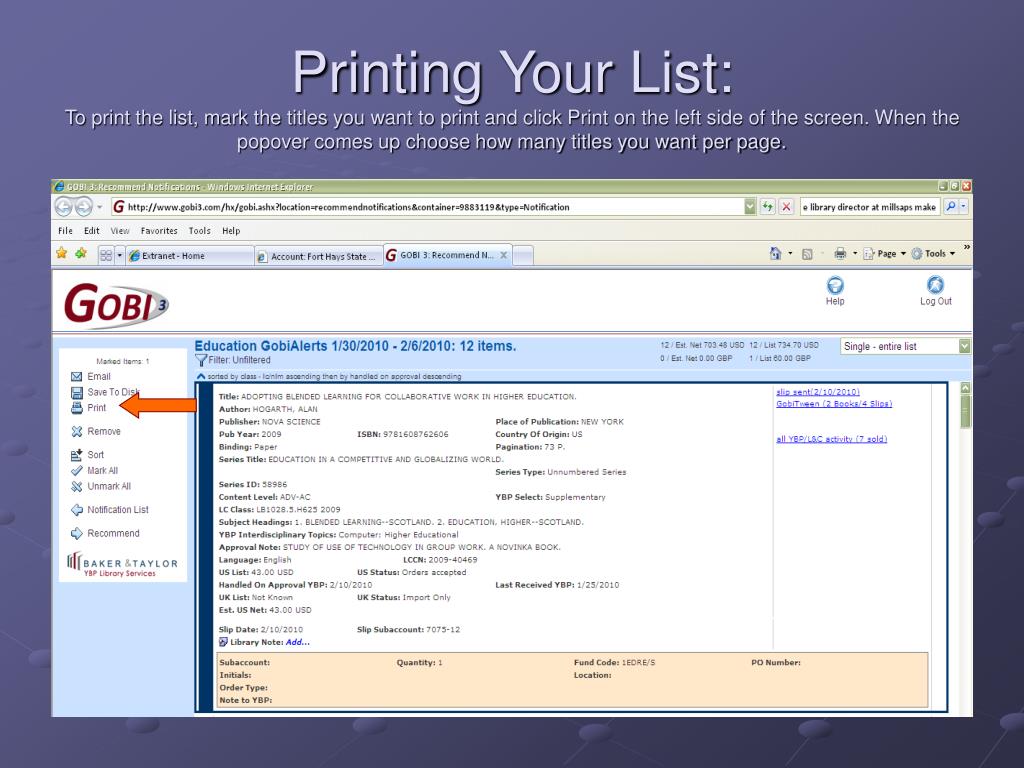Image resolution: width=1024 pixels, height=768 pixels.
Task: Click the Mark All checkmark icon
Action: [76, 471]
